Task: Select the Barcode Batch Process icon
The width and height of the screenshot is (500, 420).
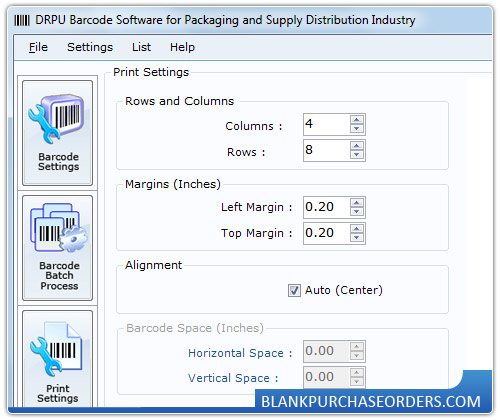Action: point(57,248)
